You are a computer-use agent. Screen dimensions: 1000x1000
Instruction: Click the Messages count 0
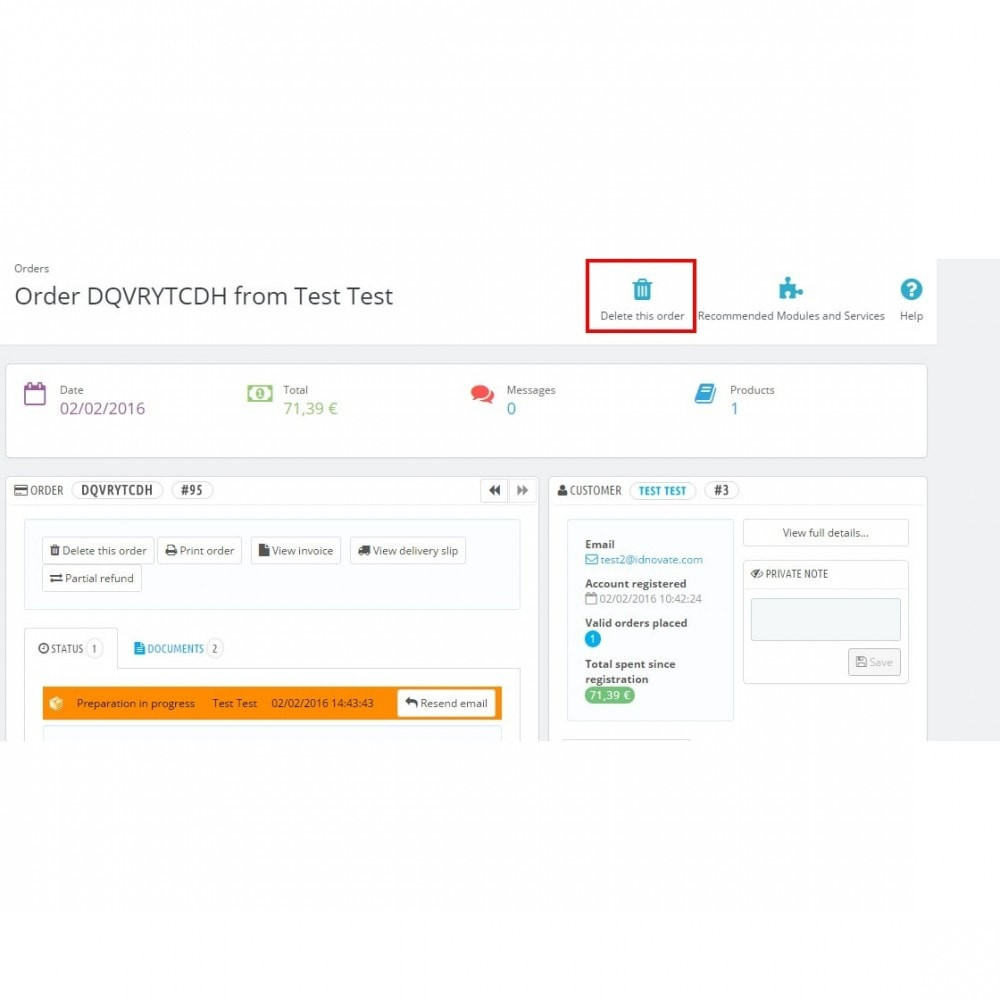click(x=511, y=408)
